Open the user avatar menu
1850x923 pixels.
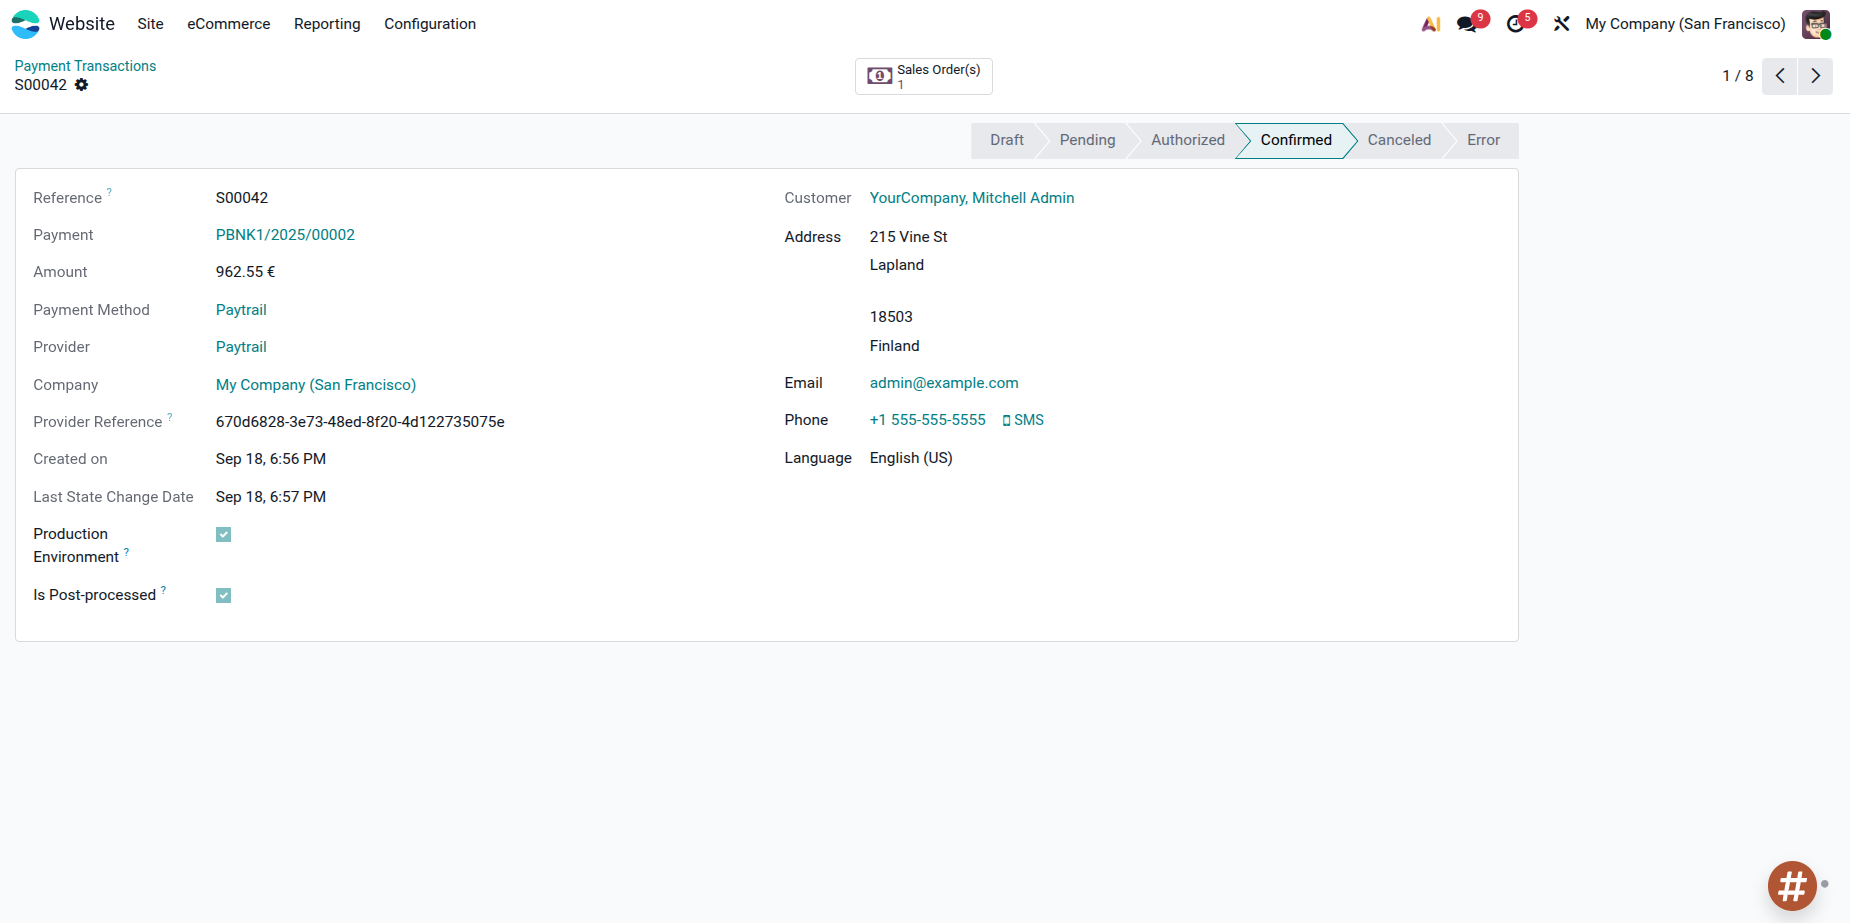1815,23
